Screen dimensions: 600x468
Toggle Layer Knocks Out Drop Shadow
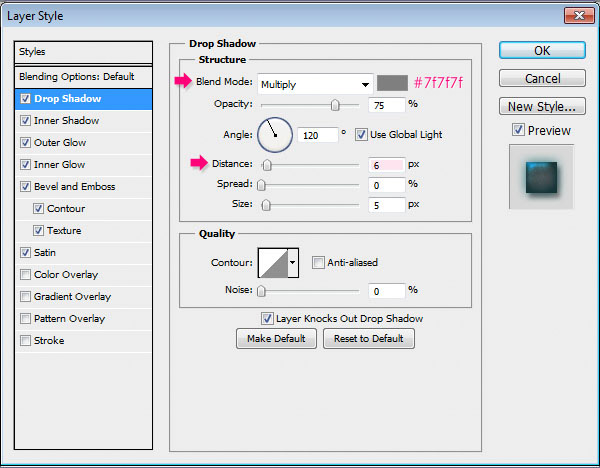[x=267, y=318]
